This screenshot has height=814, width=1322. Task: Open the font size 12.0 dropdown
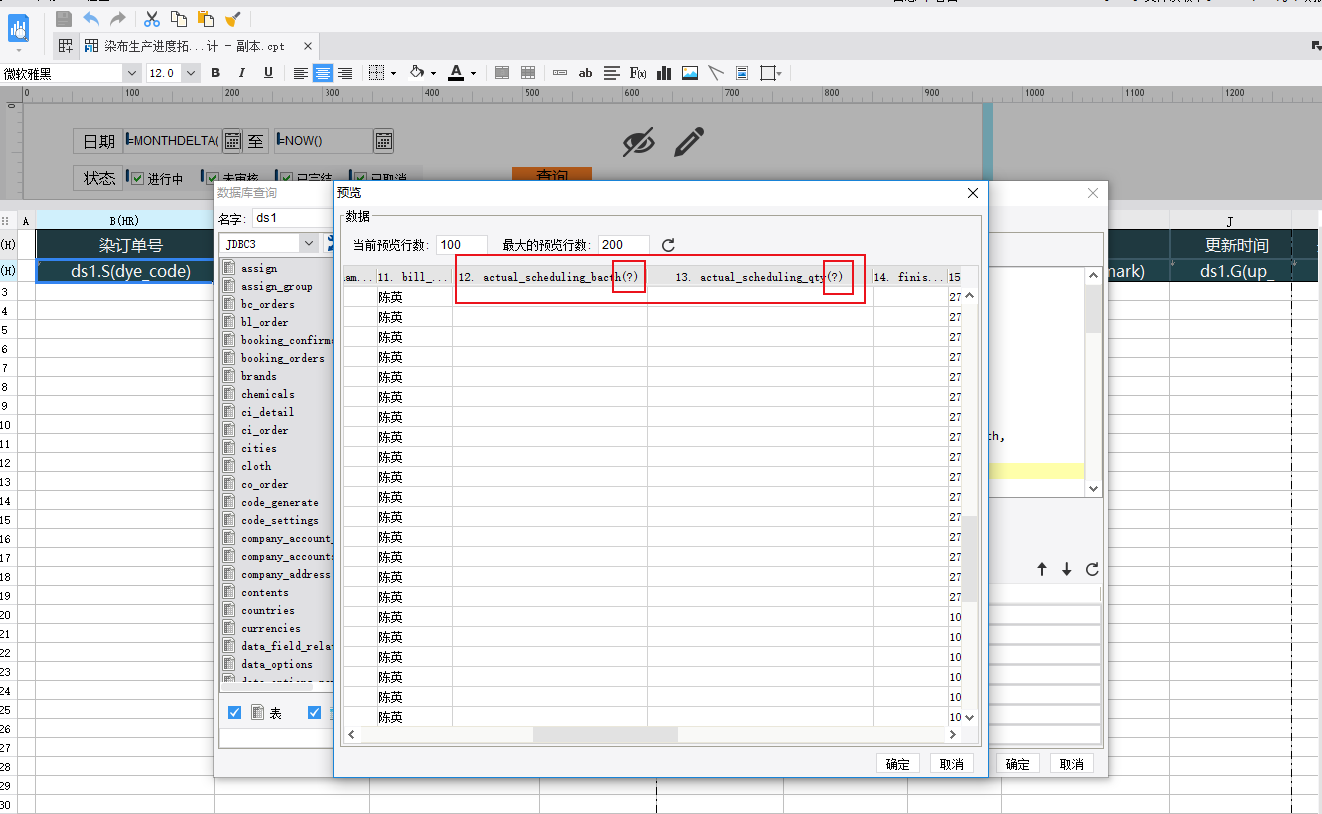click(190, 73)
